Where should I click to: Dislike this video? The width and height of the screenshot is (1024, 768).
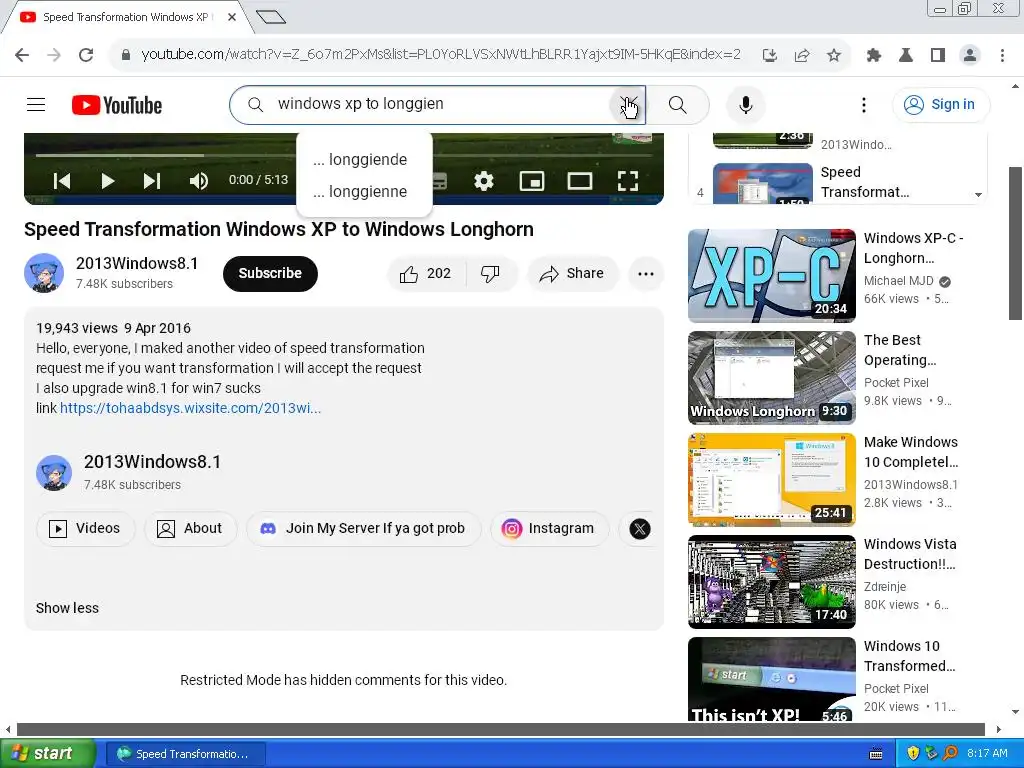pyautogui.click(x=490, y=274)
